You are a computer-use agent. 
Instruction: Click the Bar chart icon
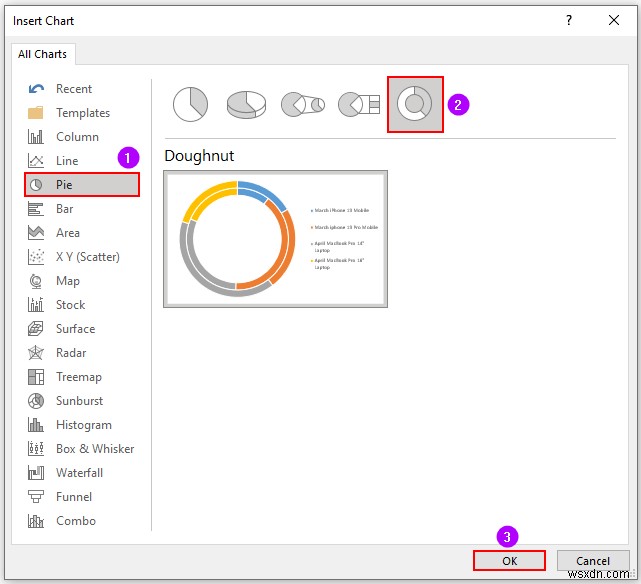tap(36, 209)
